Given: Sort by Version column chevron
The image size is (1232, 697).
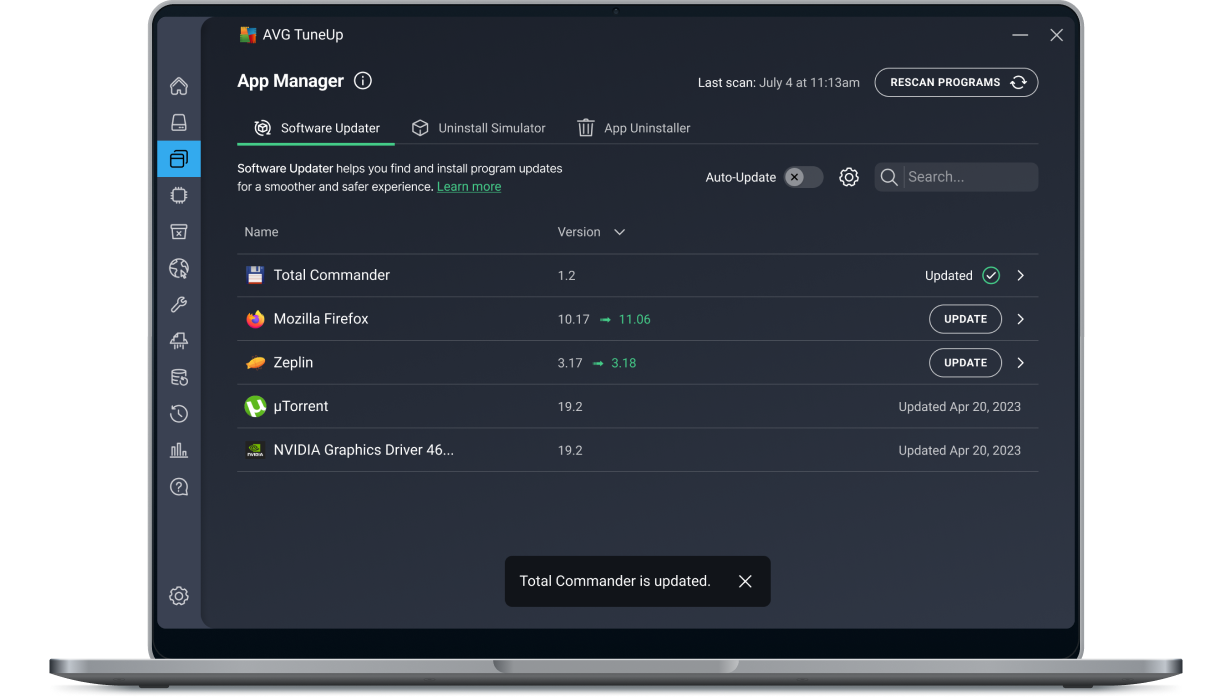Looking at the screenshot, I should (619, 232).
